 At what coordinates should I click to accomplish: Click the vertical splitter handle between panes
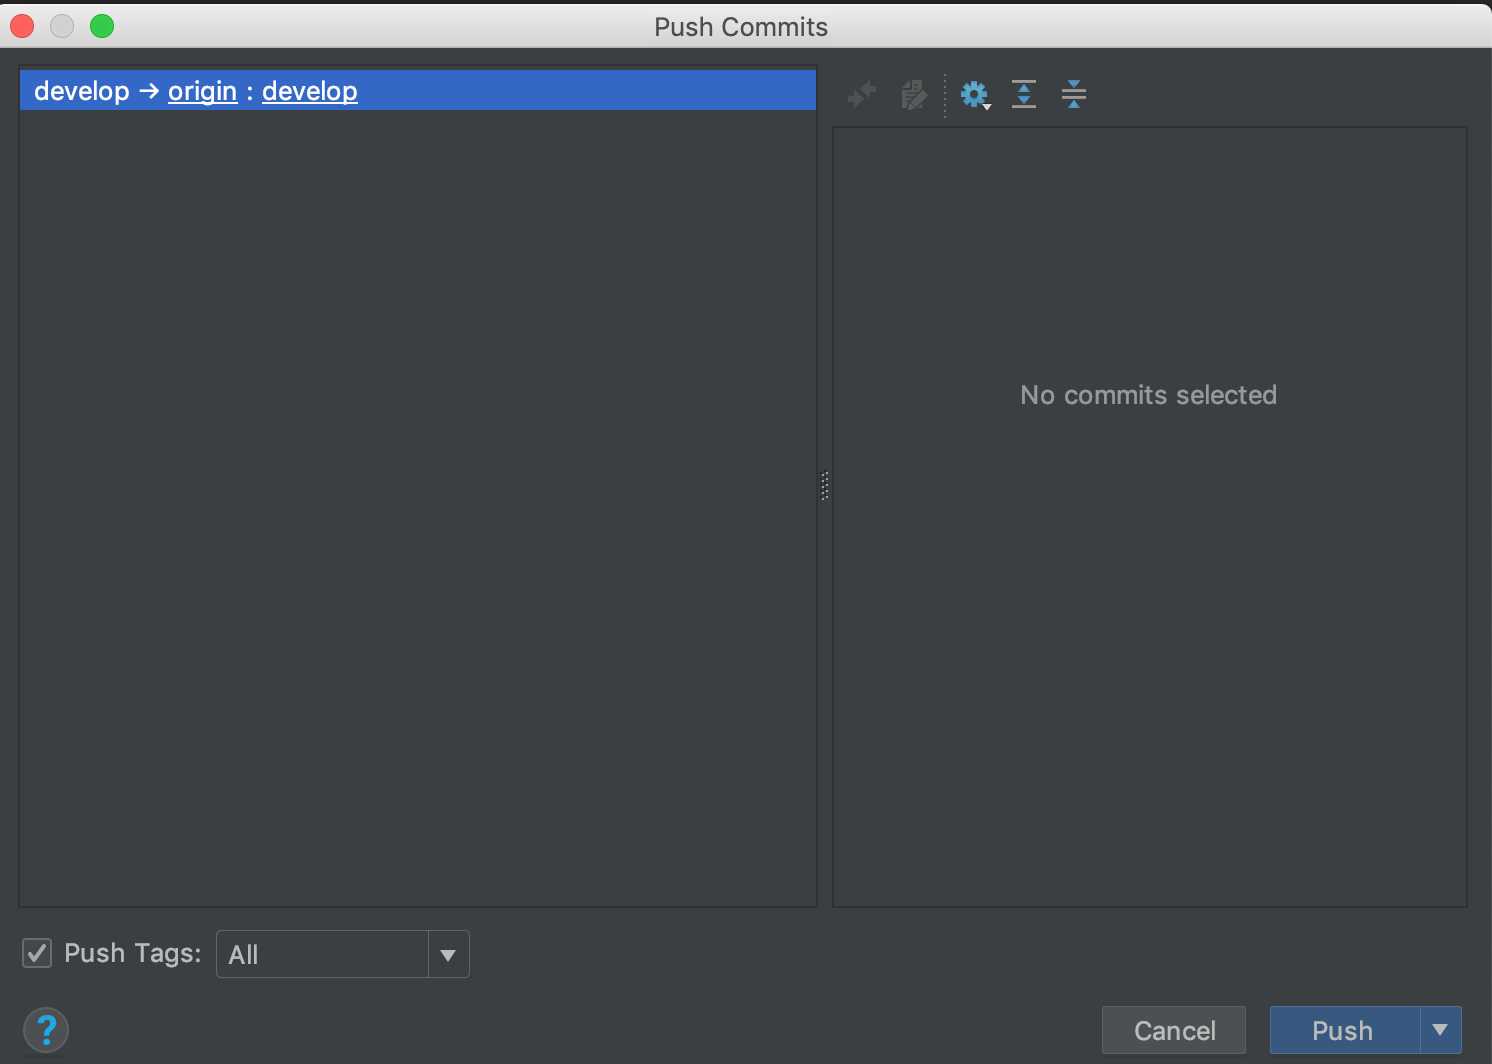click(825, 486)
